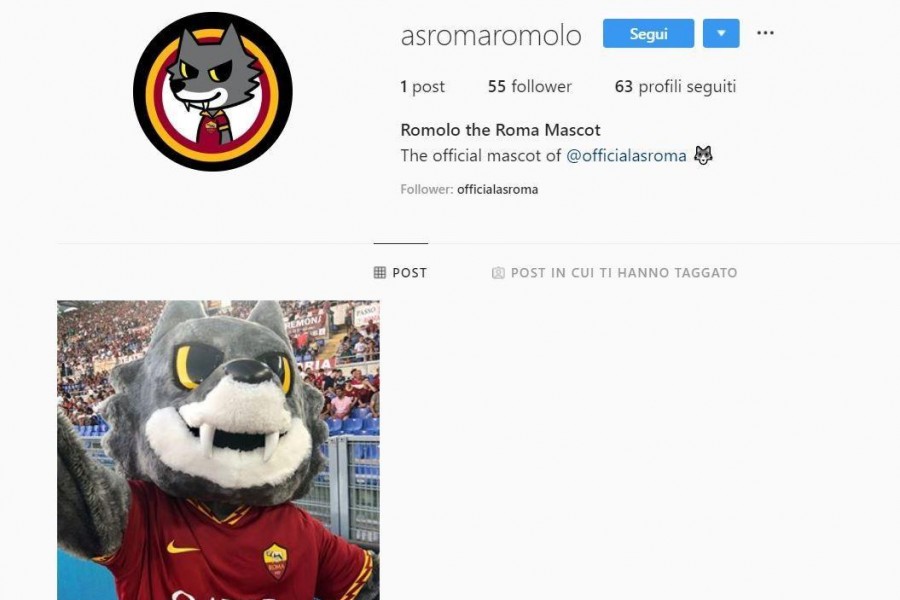This screenshot has width=900, height=600.
Task: Click the number 55 in follower count
Action: click(x=496, y=87)
